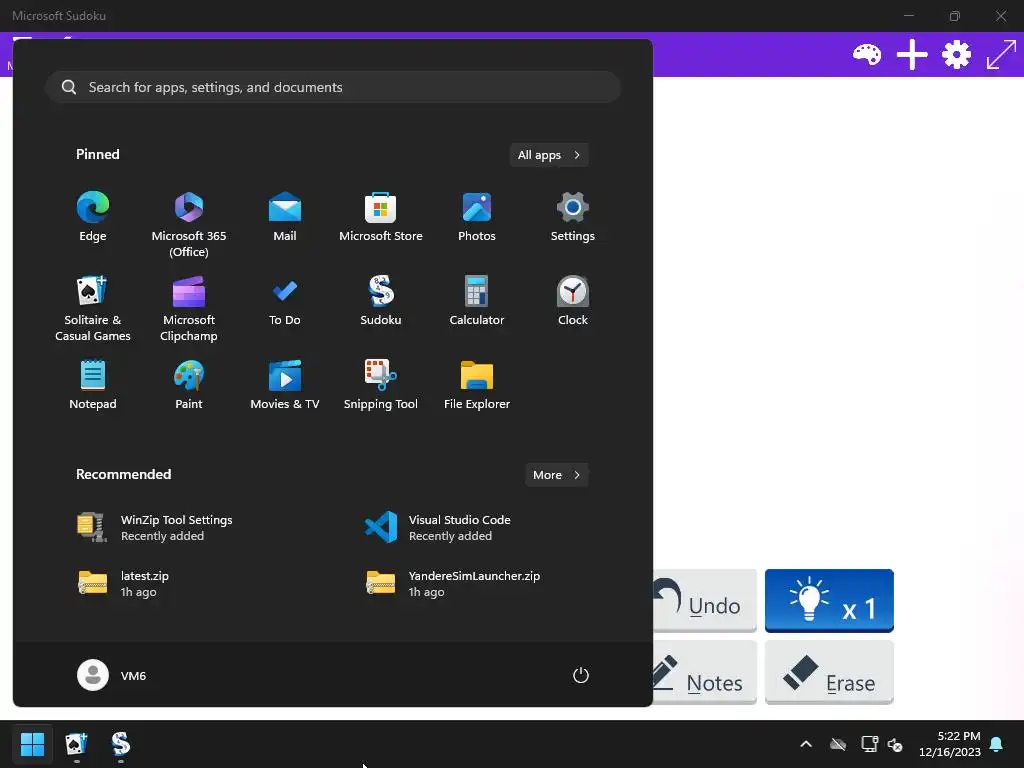Click the Undo button in Sudoku
The image size is (1024, 768).
(705, 601)
